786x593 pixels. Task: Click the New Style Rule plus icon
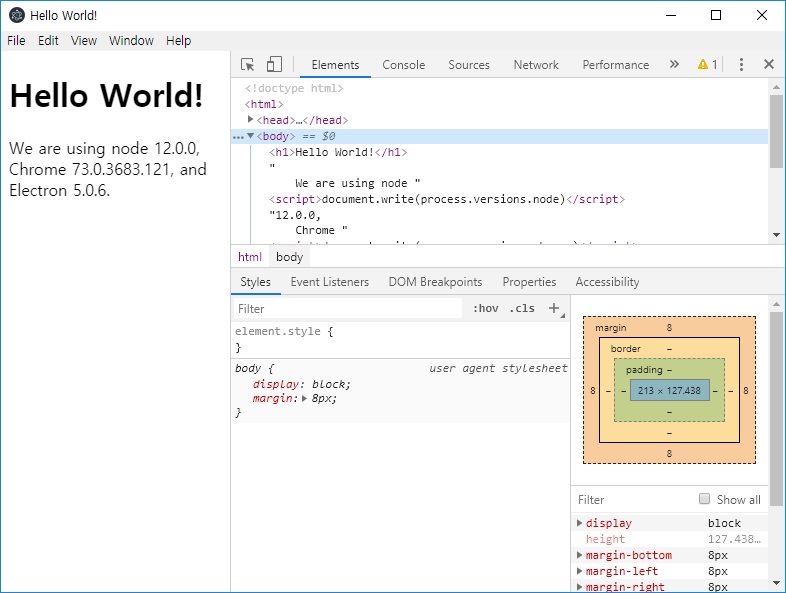coord(554,308)
